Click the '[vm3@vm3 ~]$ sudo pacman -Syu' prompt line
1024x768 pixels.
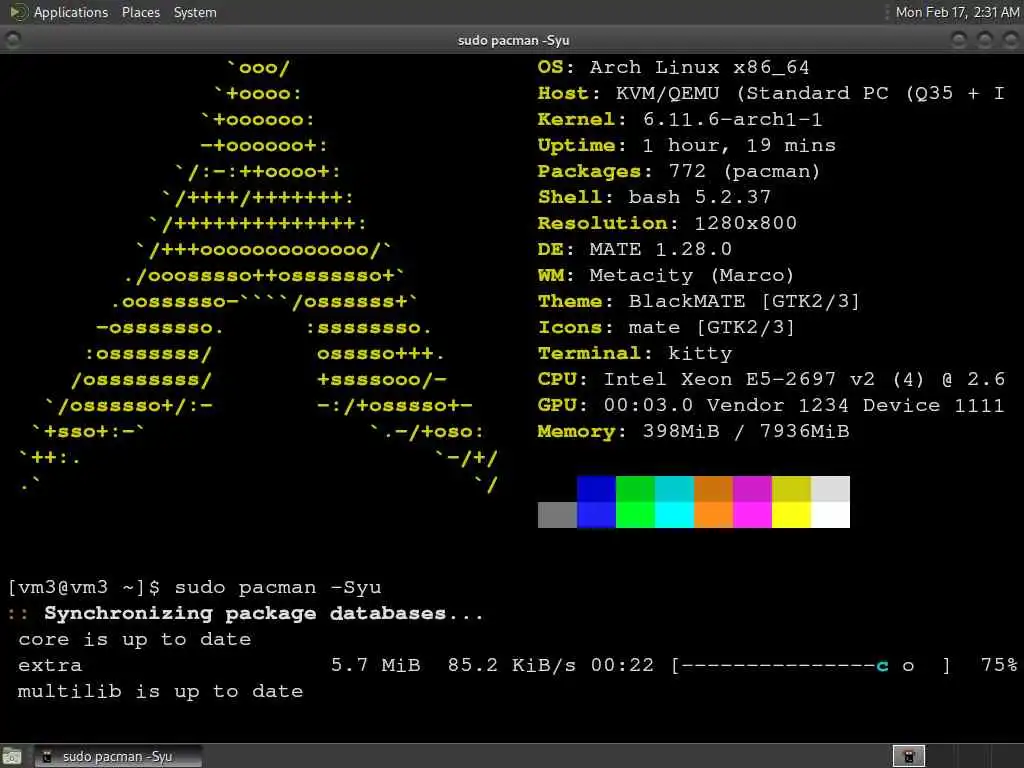194,588
